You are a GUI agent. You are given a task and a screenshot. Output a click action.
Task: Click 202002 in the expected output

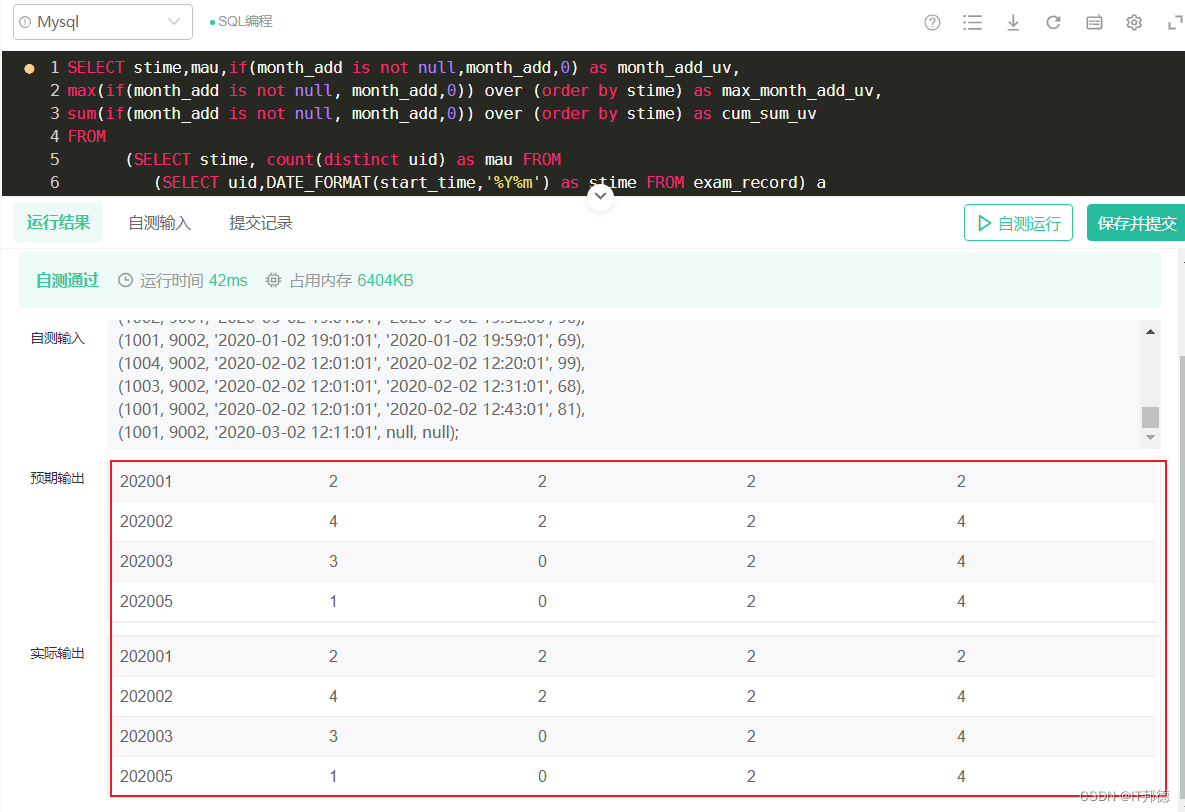(146, 522)
